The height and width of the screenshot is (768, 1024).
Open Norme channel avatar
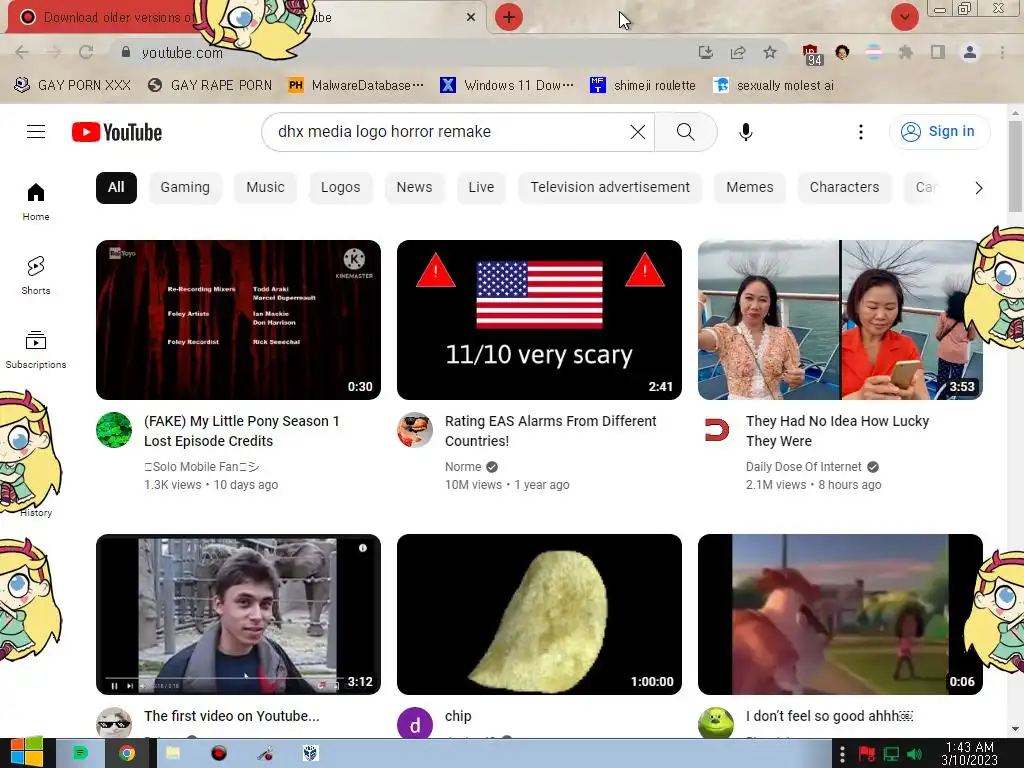point(415,430)
